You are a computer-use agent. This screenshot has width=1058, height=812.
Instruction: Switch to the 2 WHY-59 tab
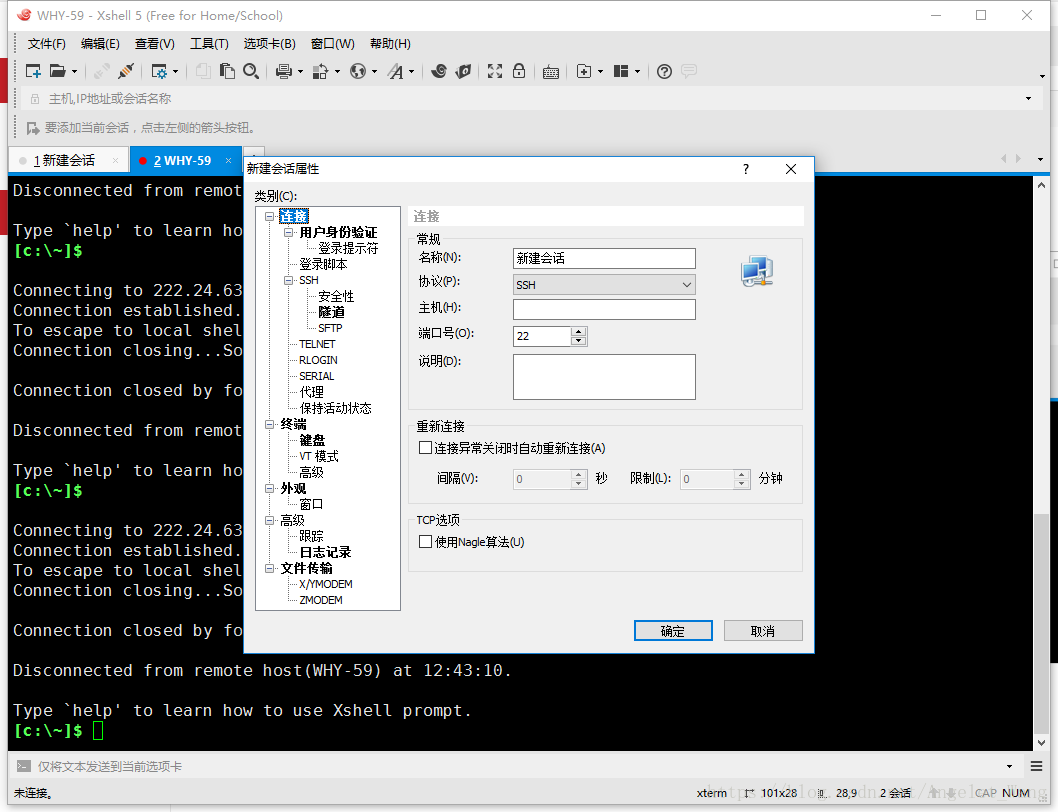(x=185, y=161)
